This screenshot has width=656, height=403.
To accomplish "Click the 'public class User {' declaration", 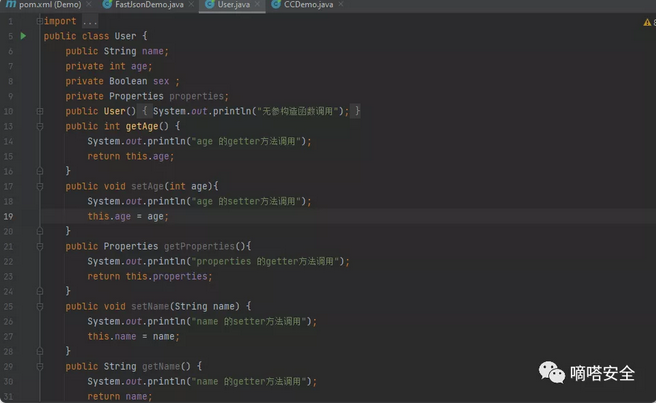I will coord(95,36).
